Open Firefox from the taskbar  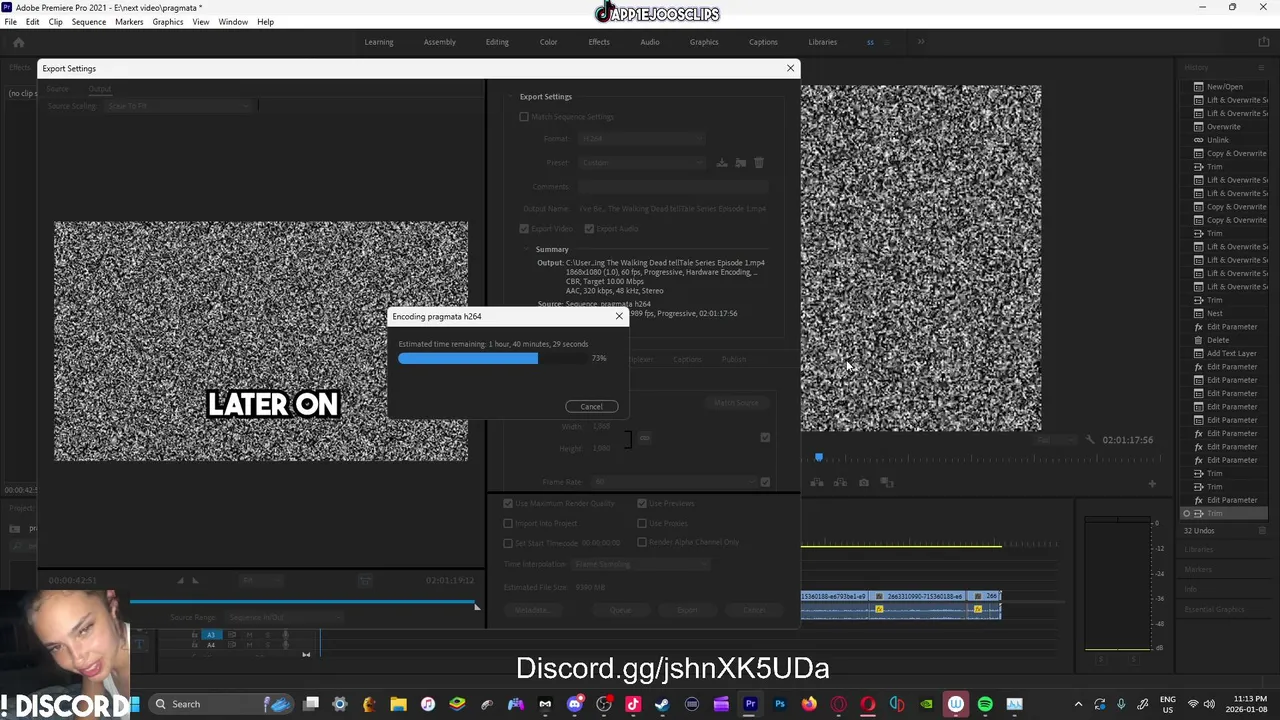coord(809,704)
